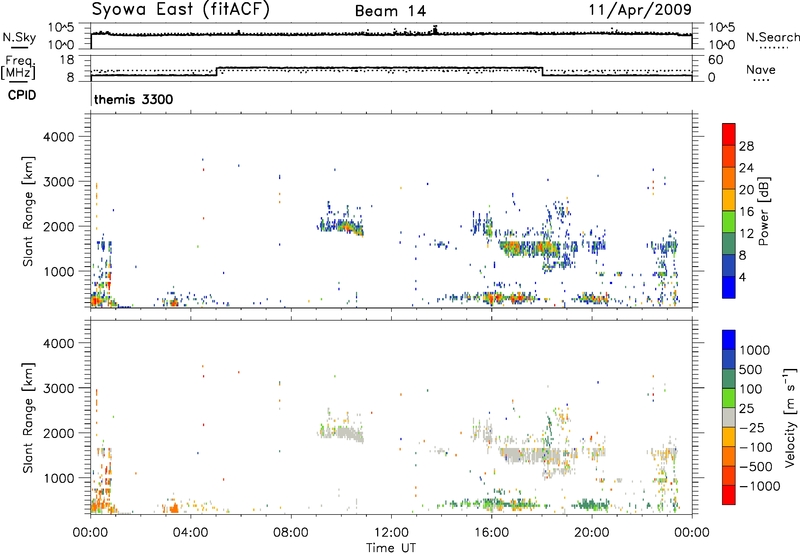800x554 pixels.
Task: Click the '4000' tick of the power panel
Action: pyautogui.click(x=59, y=137)
